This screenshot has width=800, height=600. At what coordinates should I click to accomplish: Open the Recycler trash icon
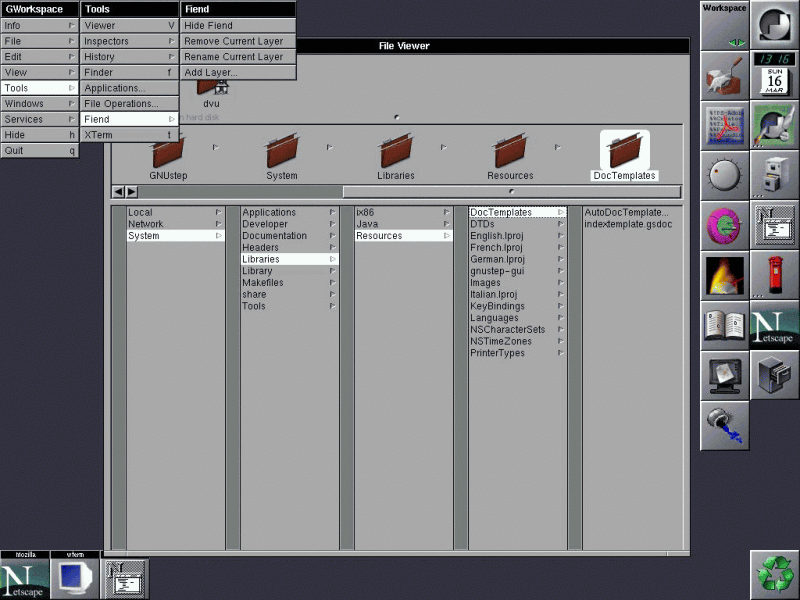(x=774, y=574)
